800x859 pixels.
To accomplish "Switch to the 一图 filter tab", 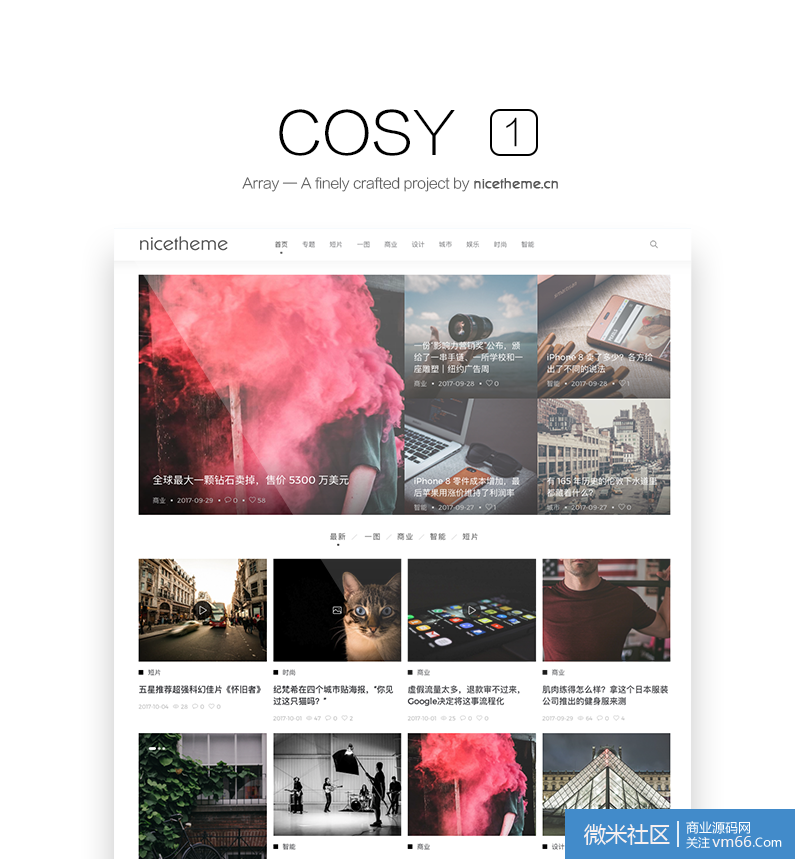I will pos(372,536).
